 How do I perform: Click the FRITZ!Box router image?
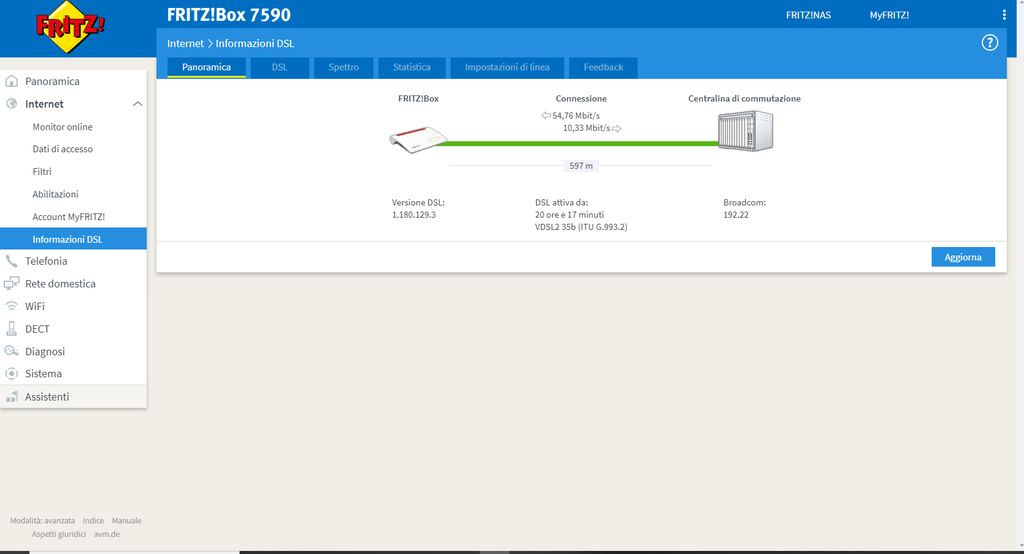(x=419, y=139)
